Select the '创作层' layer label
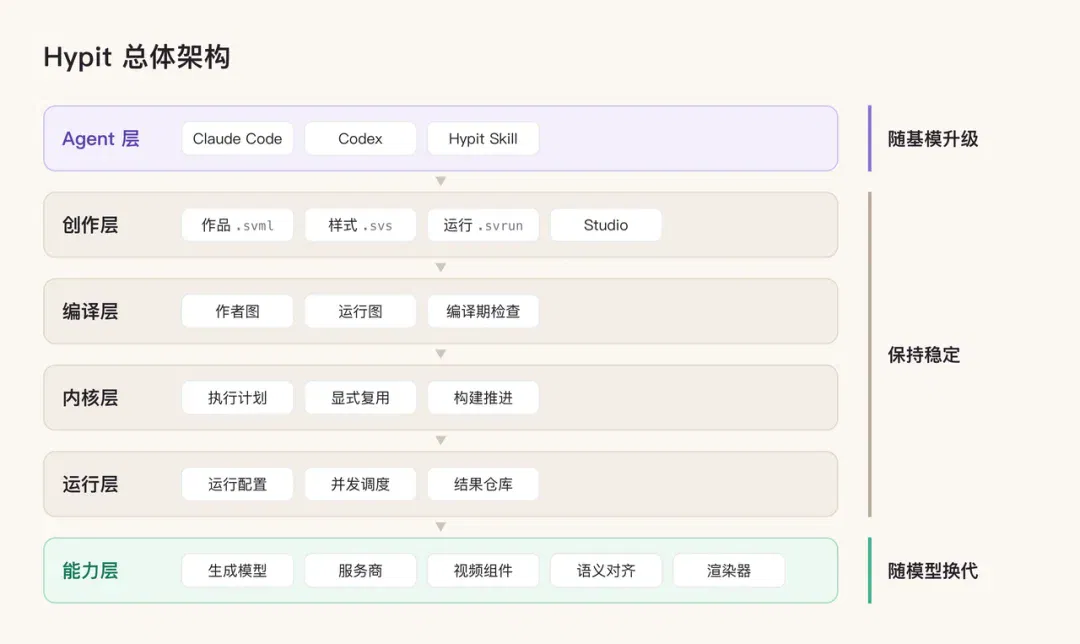The width and height of the screenshot is (1080, 644). click(90, 225)
